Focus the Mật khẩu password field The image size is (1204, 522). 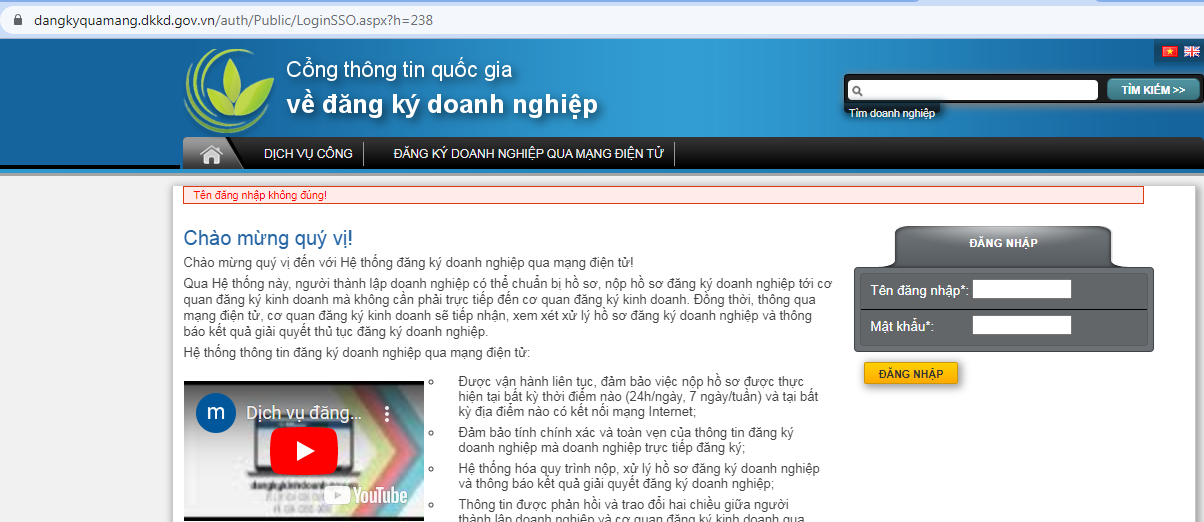tap(1021, 325)
